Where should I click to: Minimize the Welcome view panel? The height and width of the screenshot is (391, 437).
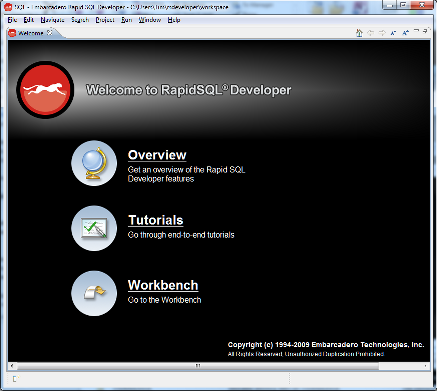[x=416, y=31]
